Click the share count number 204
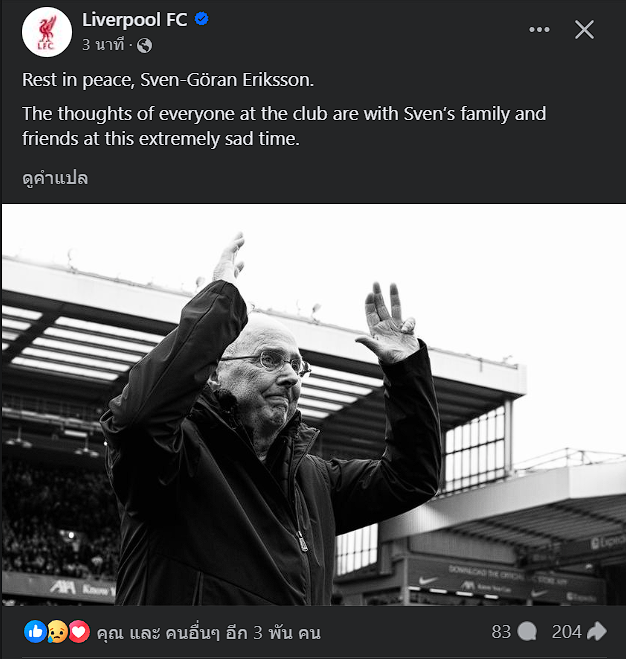 (566, 632)
